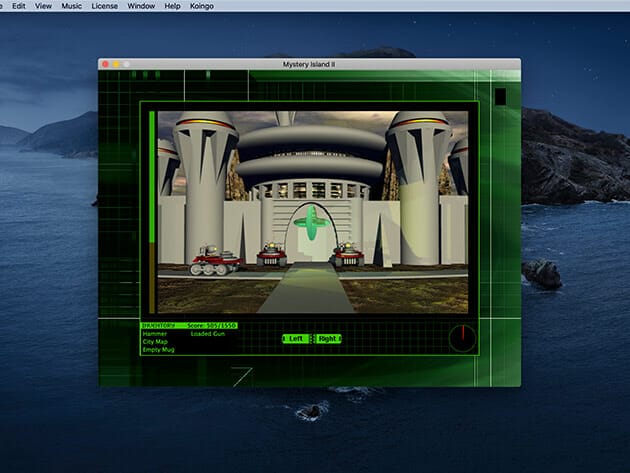Select City Map from the inventory
Viewport: 630px width, 473px height.
(156, 341)
